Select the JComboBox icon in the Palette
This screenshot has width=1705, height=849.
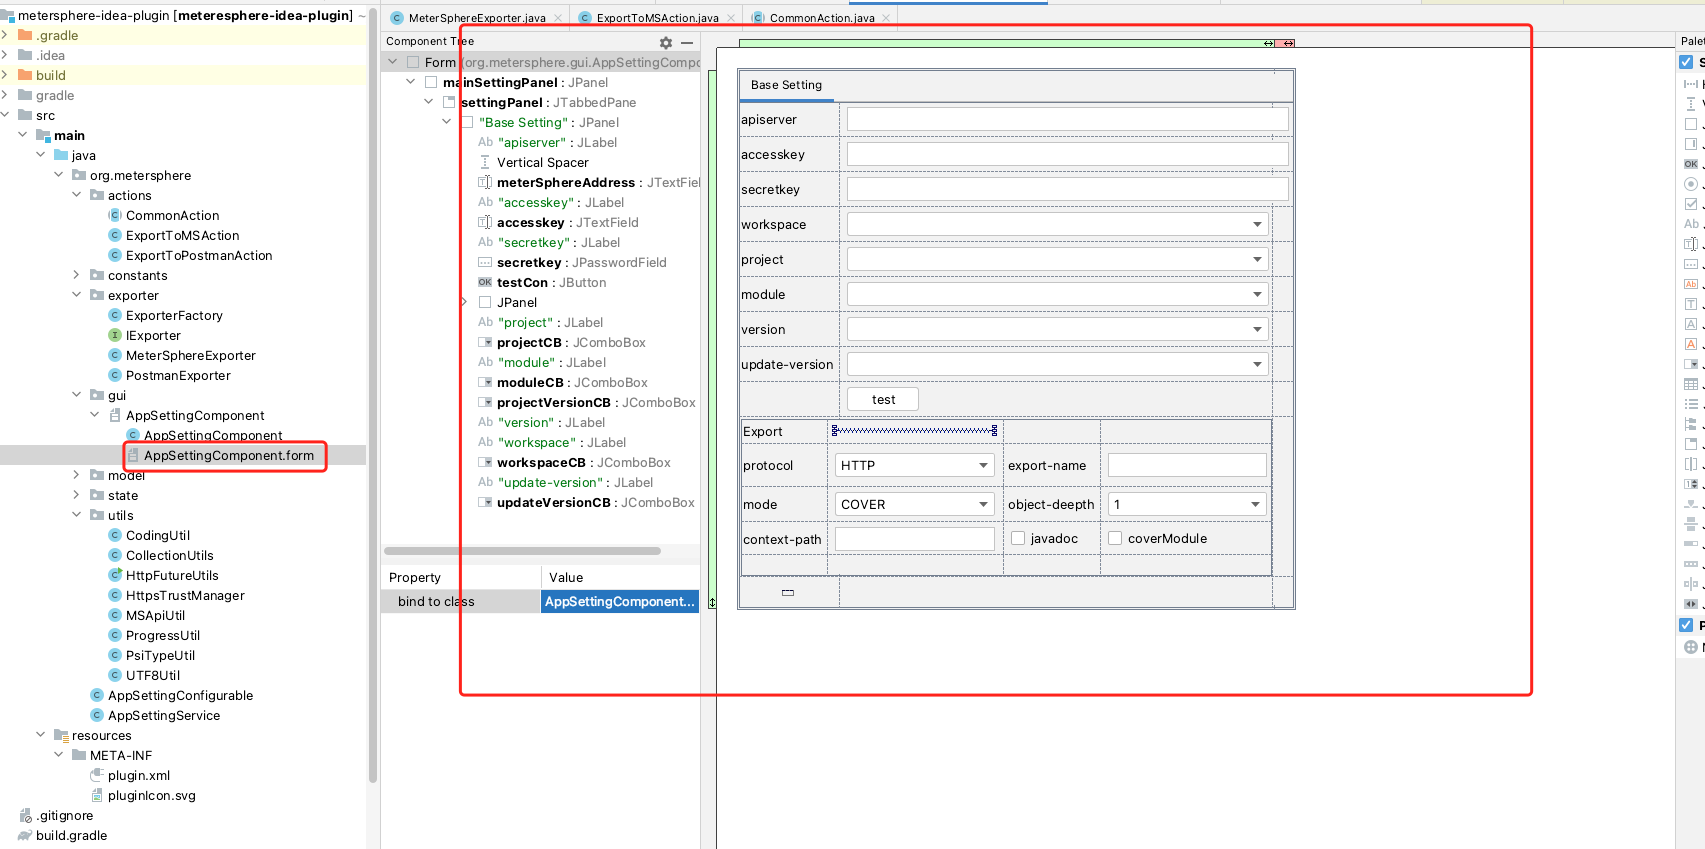pos(1691,364)
